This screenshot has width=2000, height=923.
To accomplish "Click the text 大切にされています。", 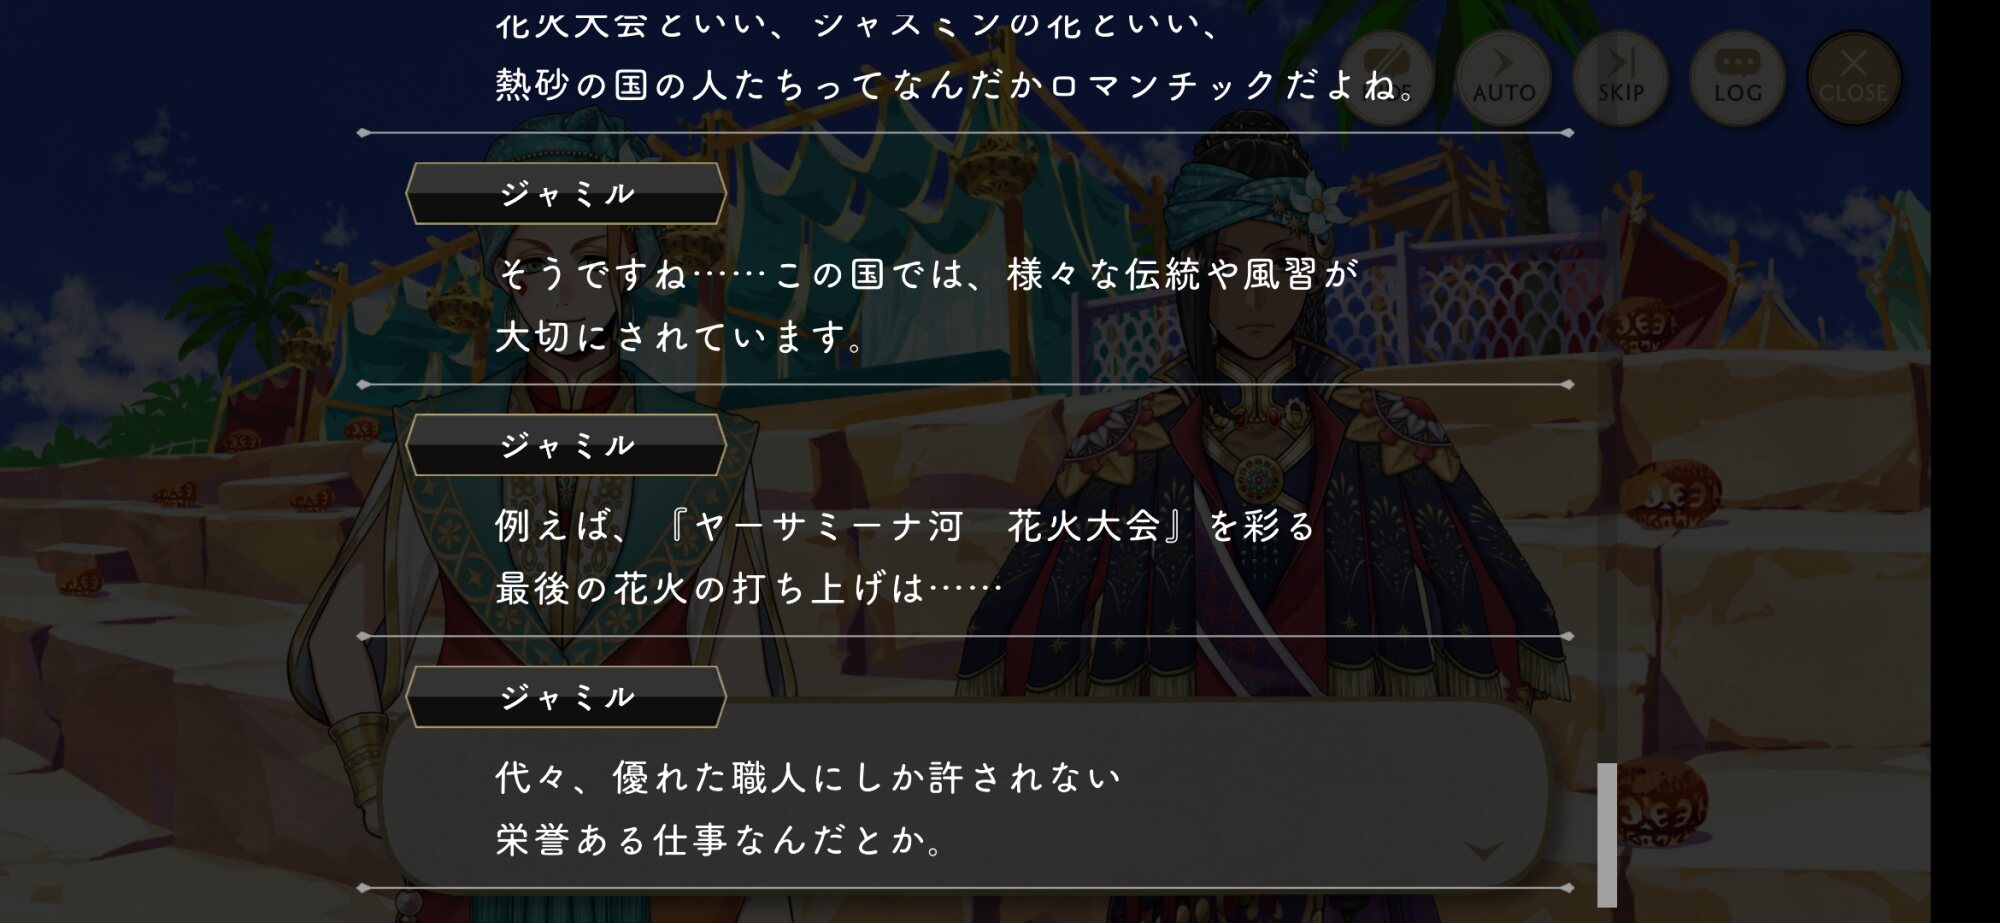I will point(681,337).
